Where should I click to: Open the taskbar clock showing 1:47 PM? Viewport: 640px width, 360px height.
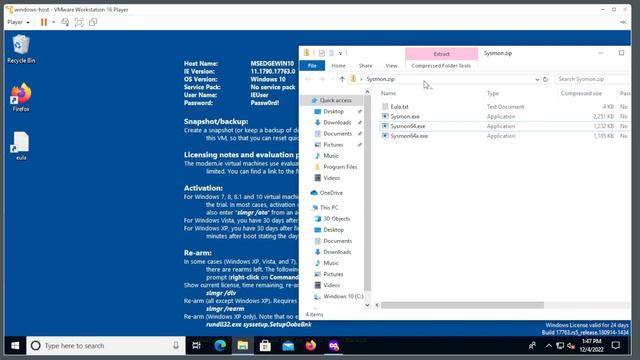pos(591,346)
